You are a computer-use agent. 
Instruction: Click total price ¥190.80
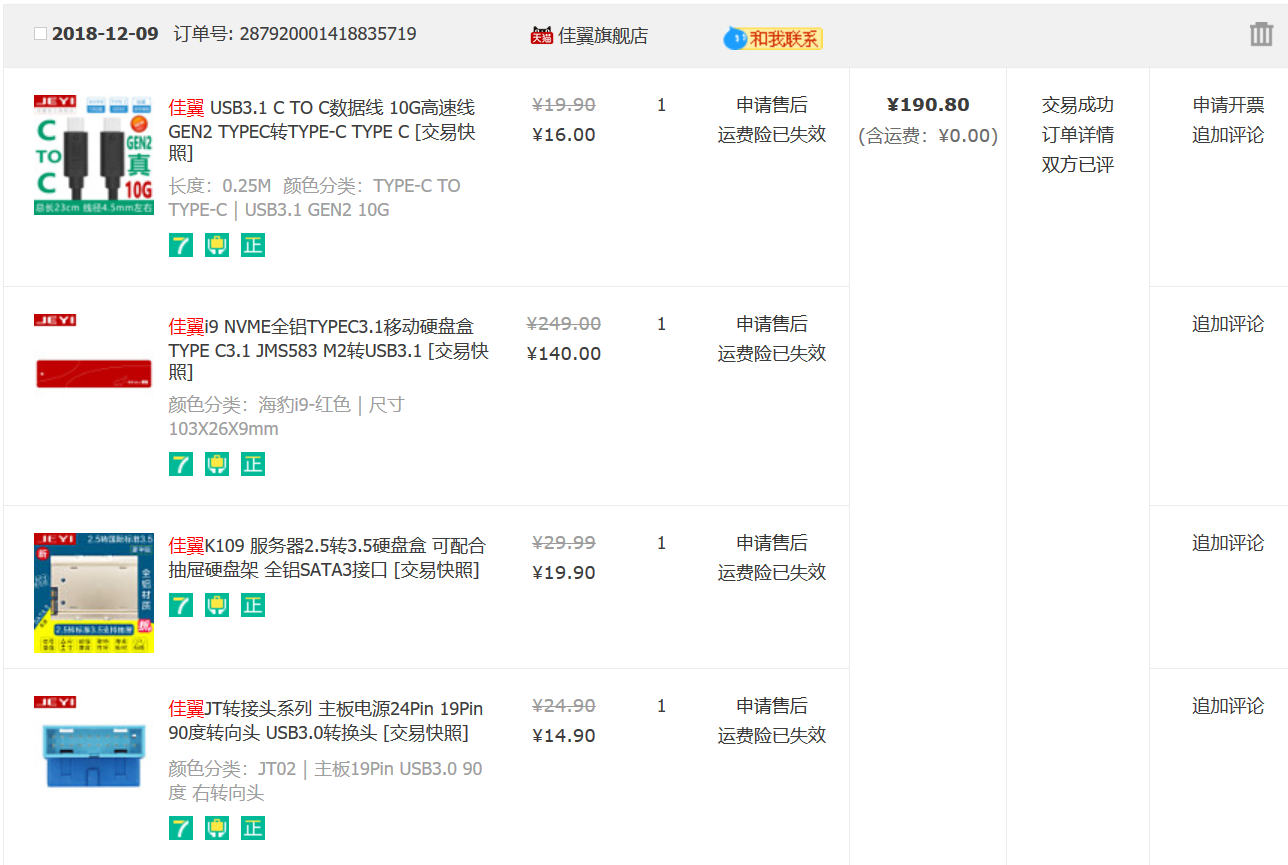928,105
